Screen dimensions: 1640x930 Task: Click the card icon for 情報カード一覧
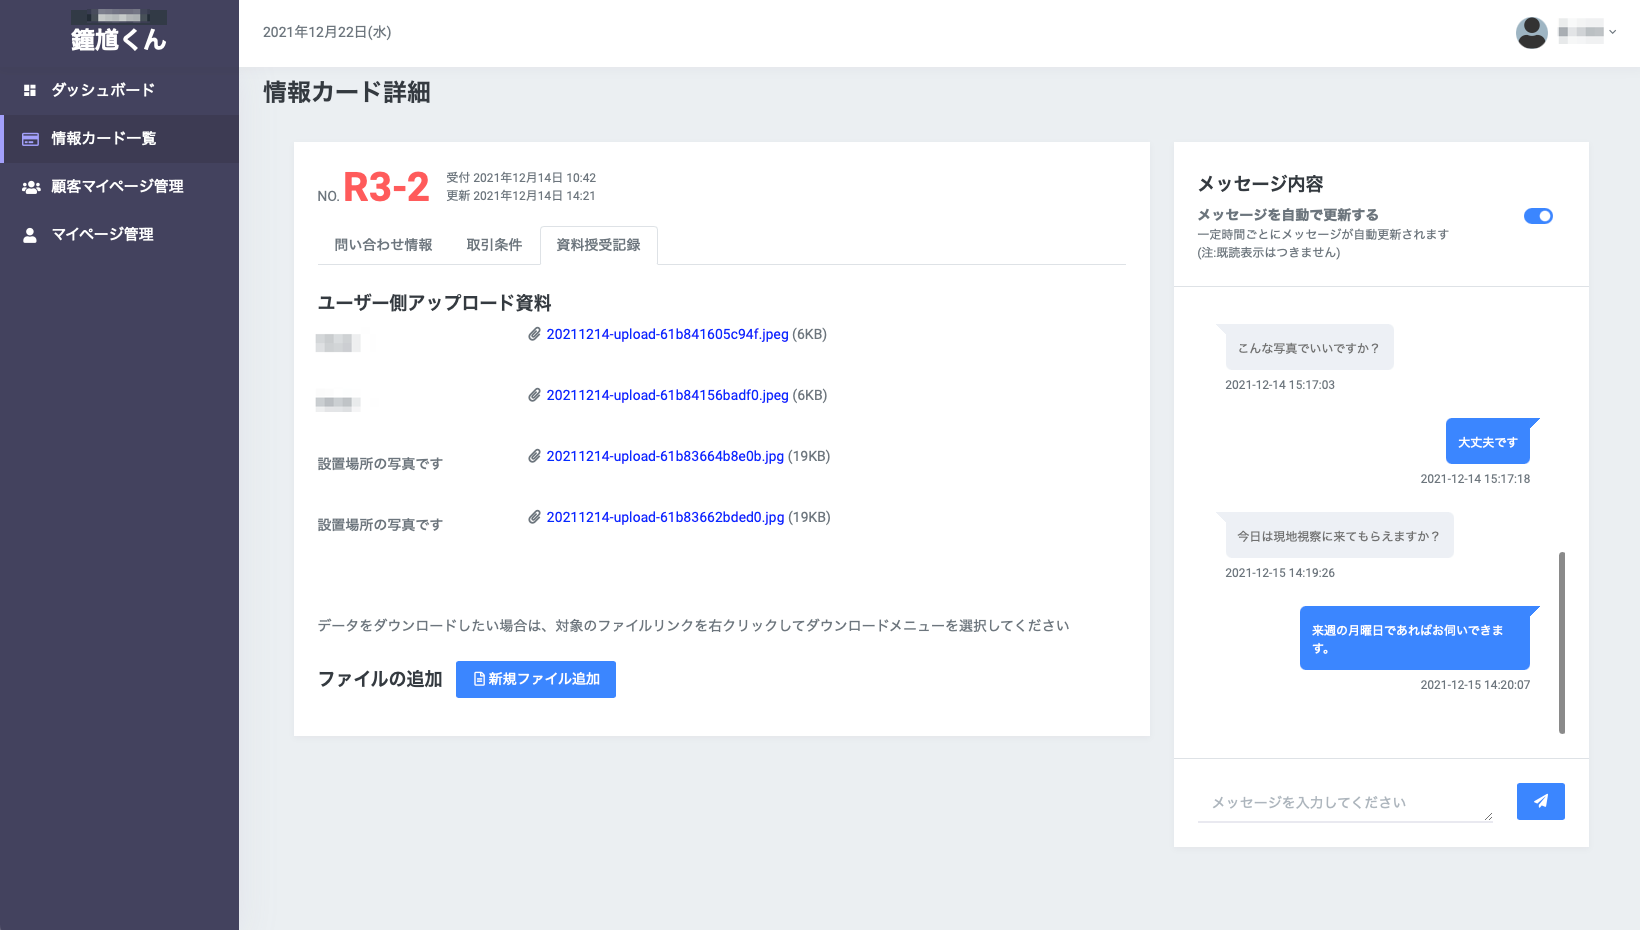tap(30, 139)
